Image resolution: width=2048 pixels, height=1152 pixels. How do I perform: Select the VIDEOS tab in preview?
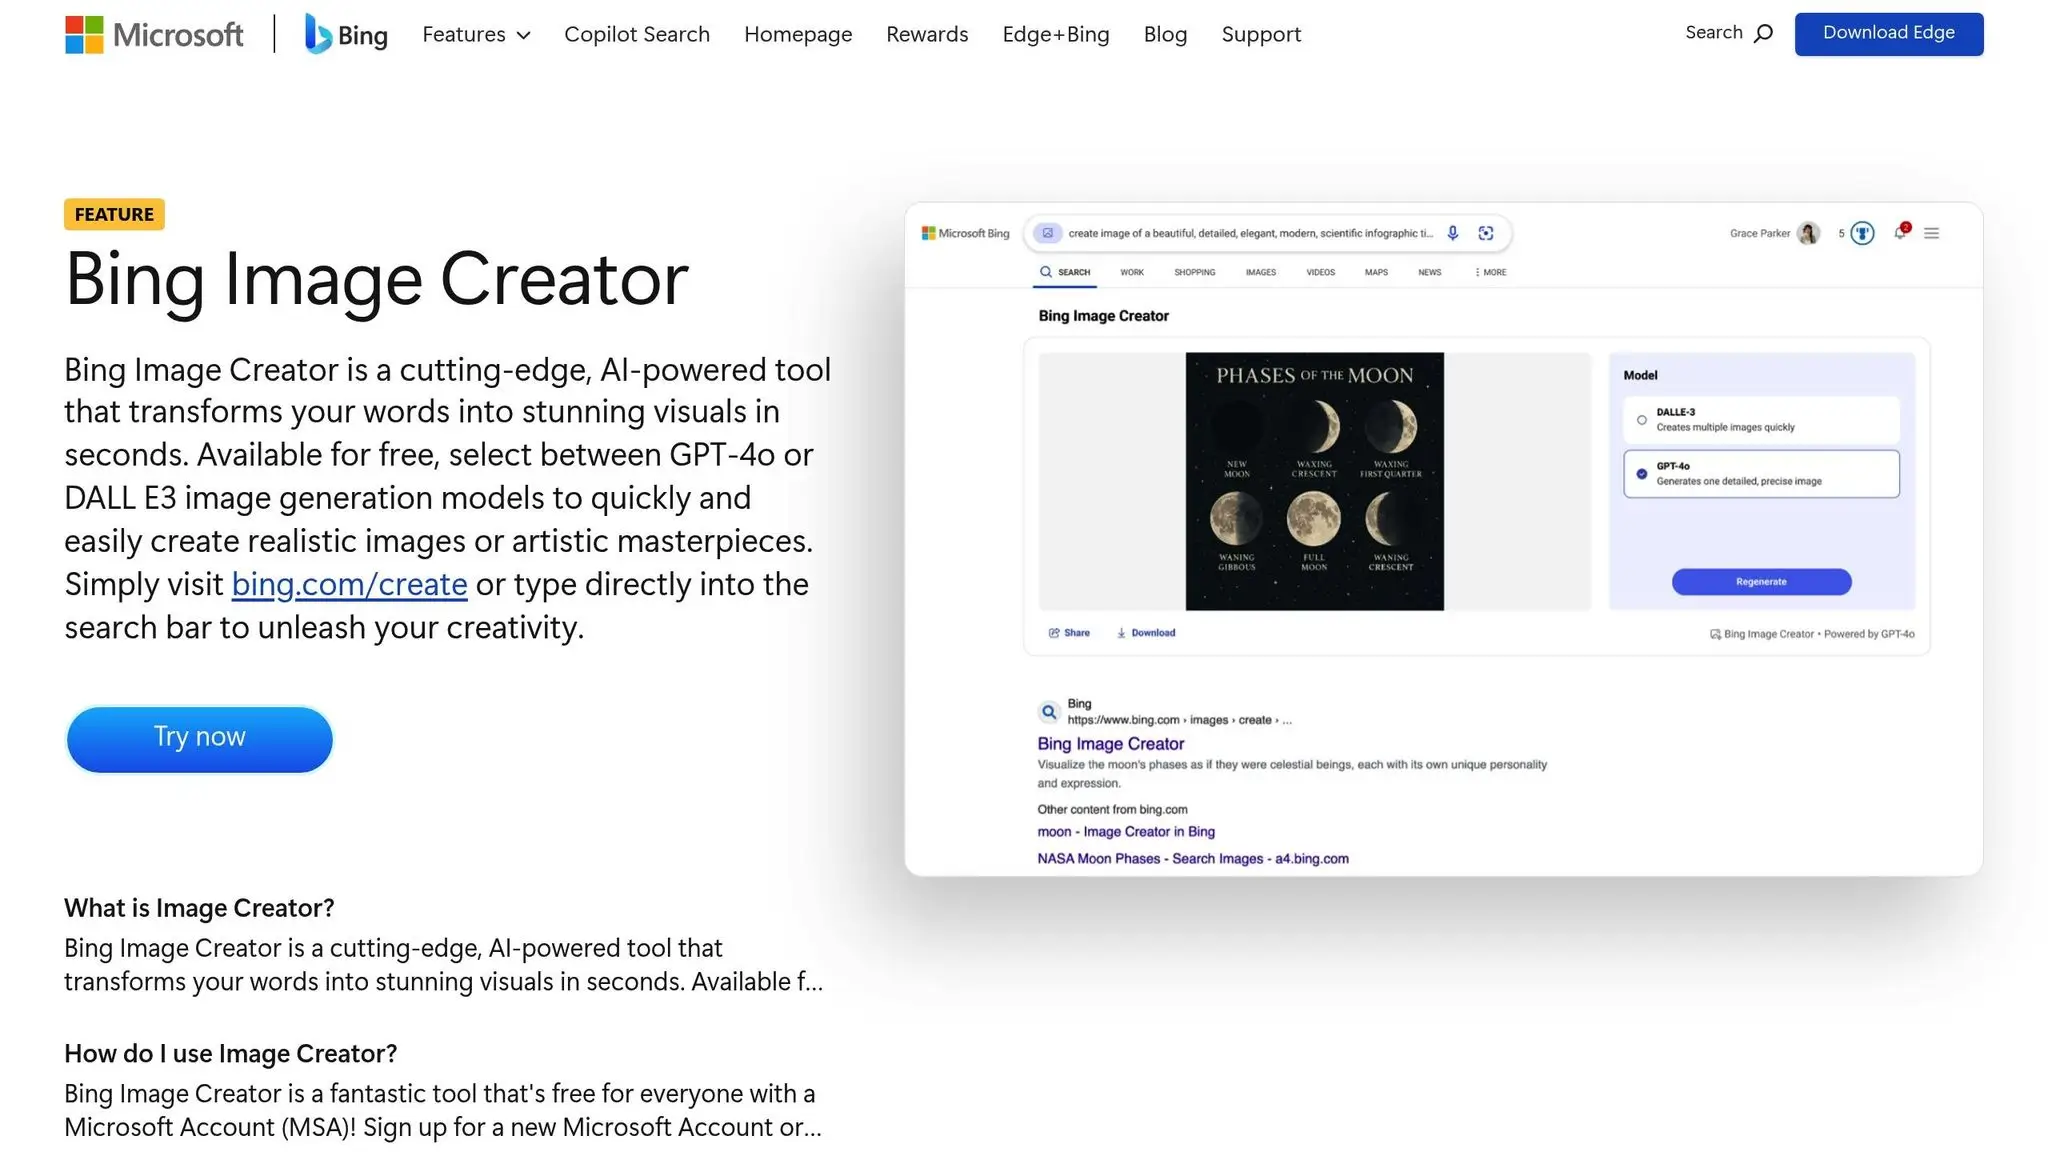click(x=1321, y=272)
